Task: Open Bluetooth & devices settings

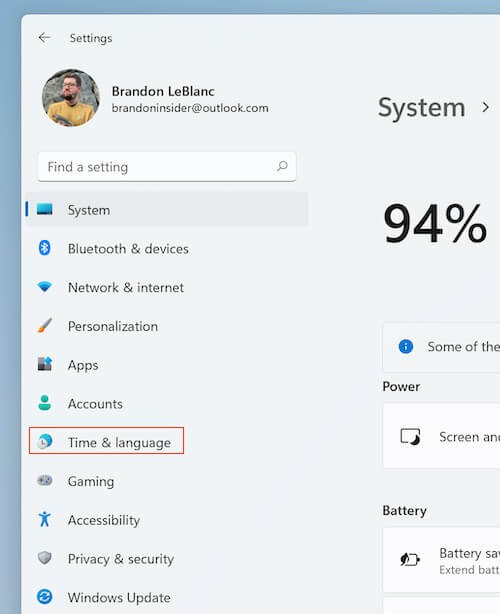Action: tap(128, 249)
